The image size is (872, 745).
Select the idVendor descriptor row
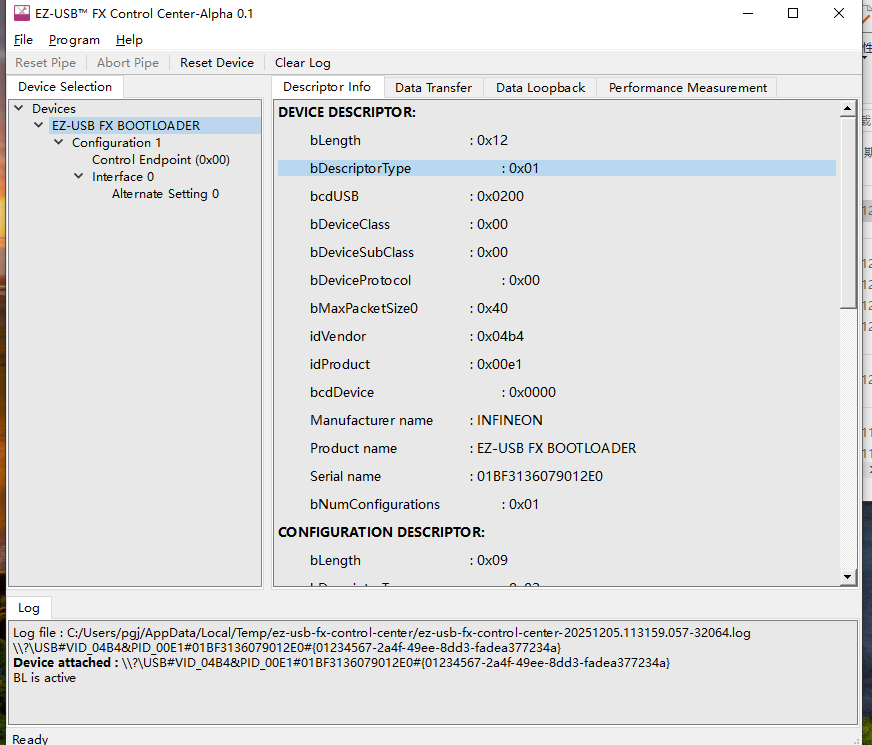pos(557,336)
